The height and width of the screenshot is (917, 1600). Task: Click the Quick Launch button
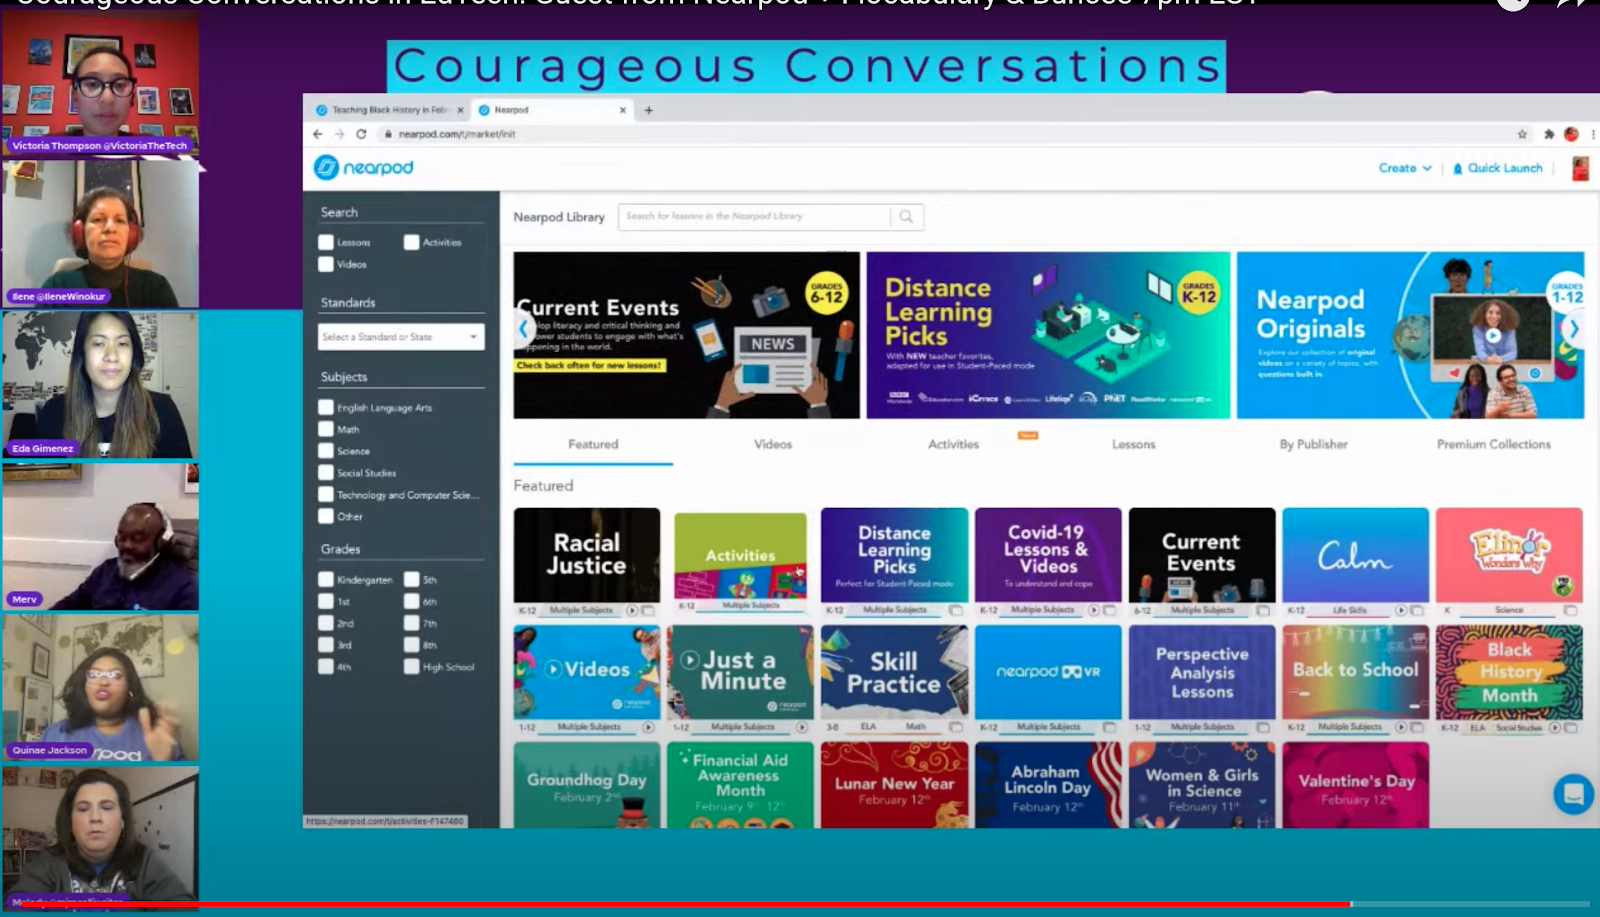[1497, 168]
